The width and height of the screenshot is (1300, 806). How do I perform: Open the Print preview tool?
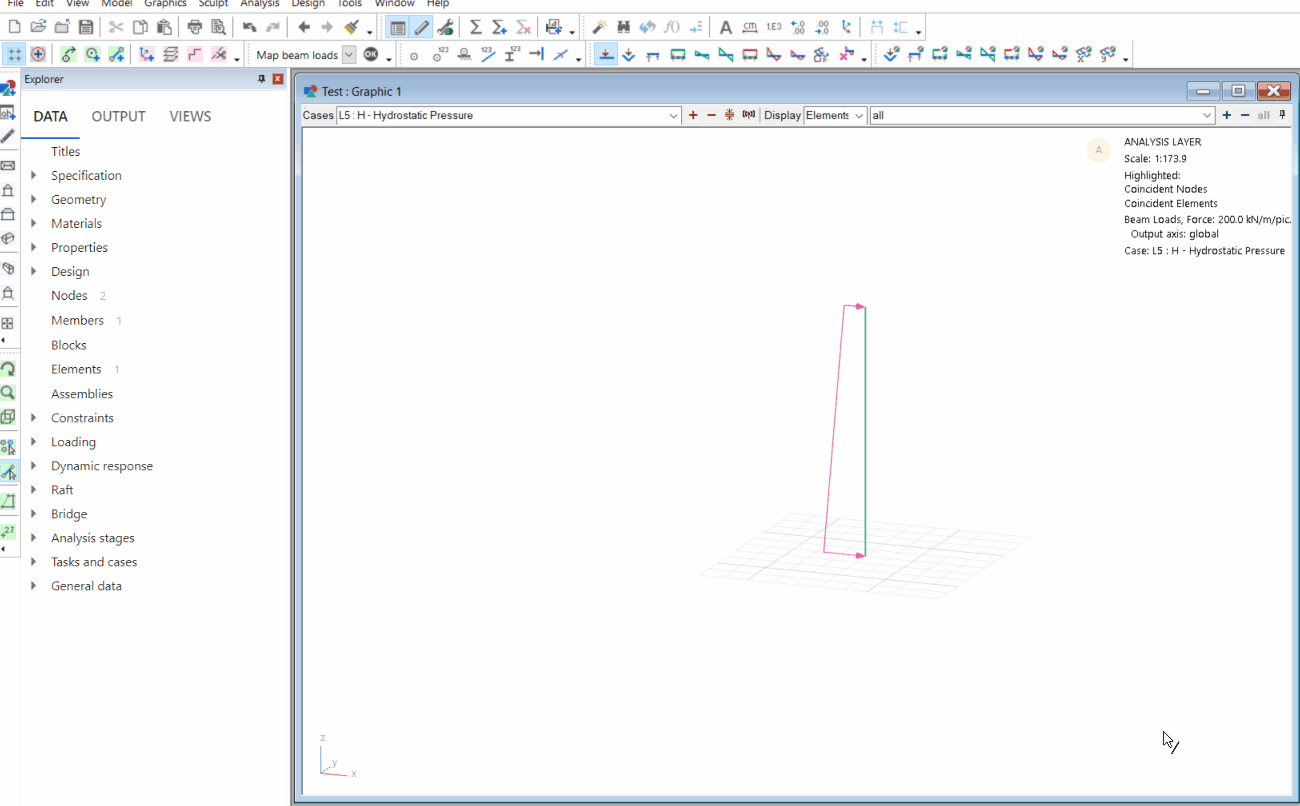tap(218, 27)
